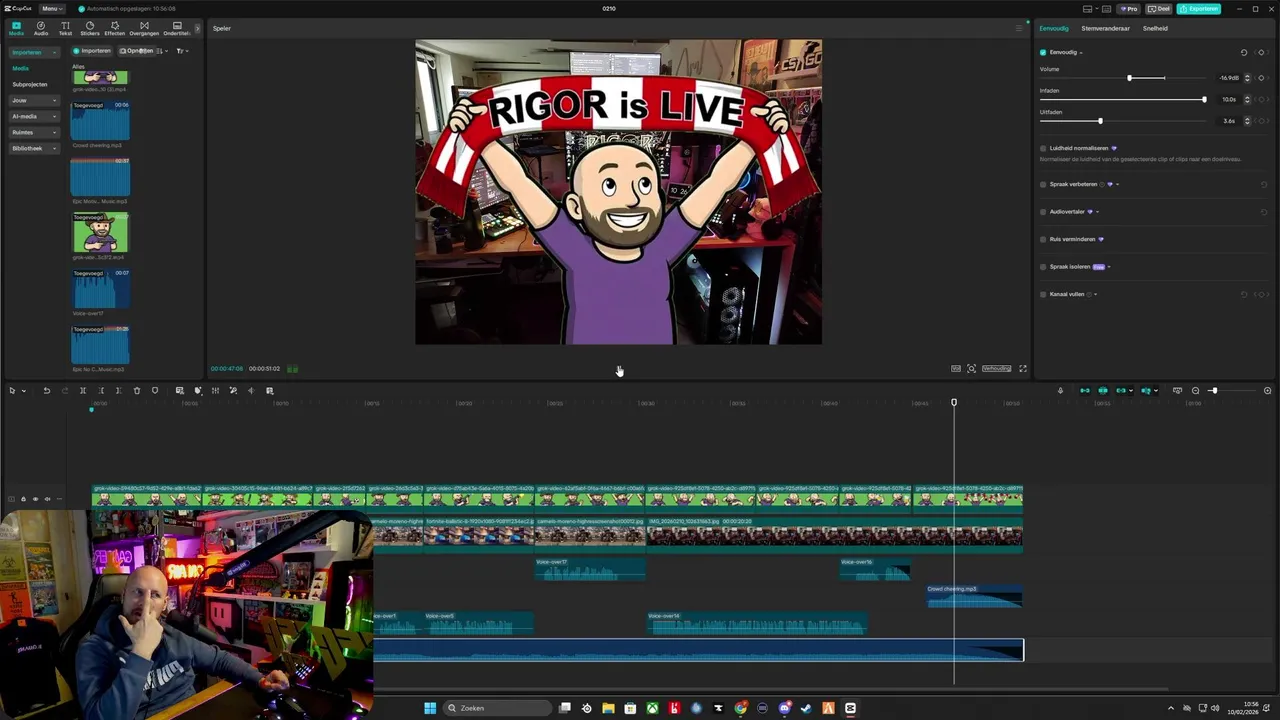Viewport: 1280px width, 720px height.
Task: Open the Stickers panel
Action: pos(90,28)
